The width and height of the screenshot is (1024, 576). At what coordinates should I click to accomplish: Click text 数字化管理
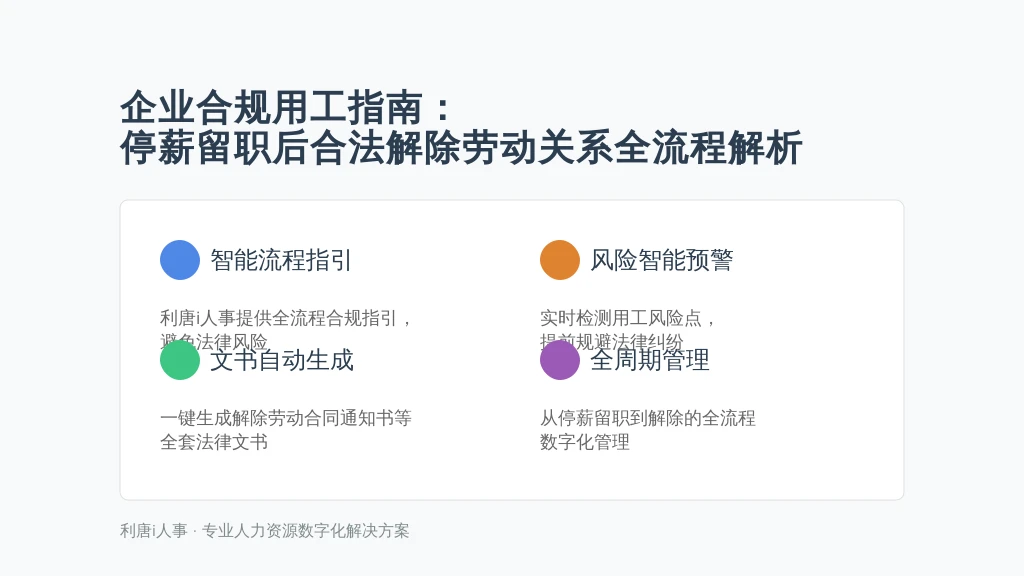coord(585,442)
